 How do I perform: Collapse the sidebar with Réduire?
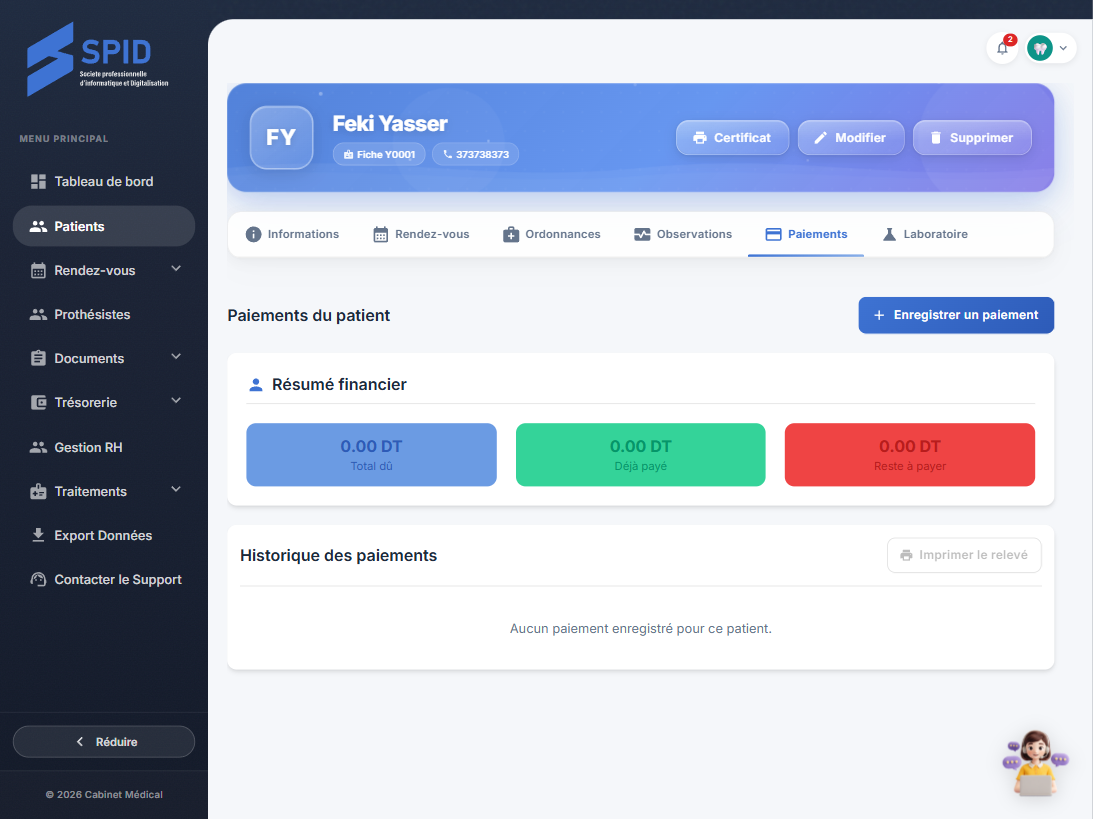pyautogui.click(x=104, y=742)
